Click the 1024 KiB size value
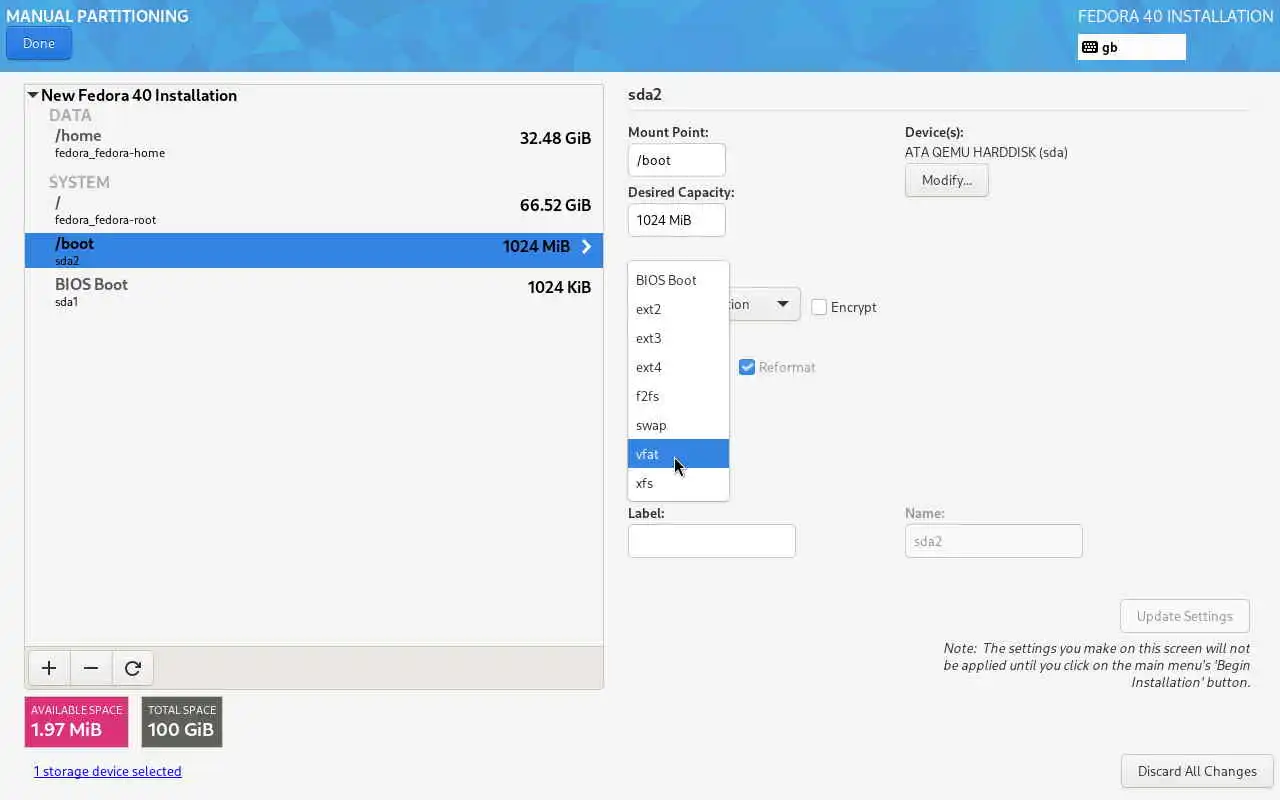Screen dimensions: 1280x800 [559, 287]
